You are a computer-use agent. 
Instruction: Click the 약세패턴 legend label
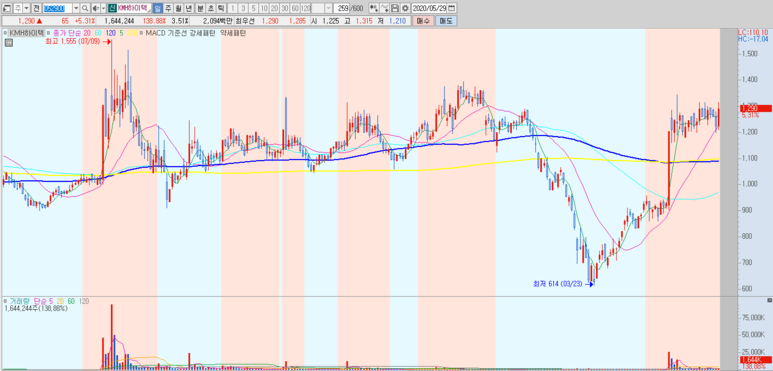(234, 33)
